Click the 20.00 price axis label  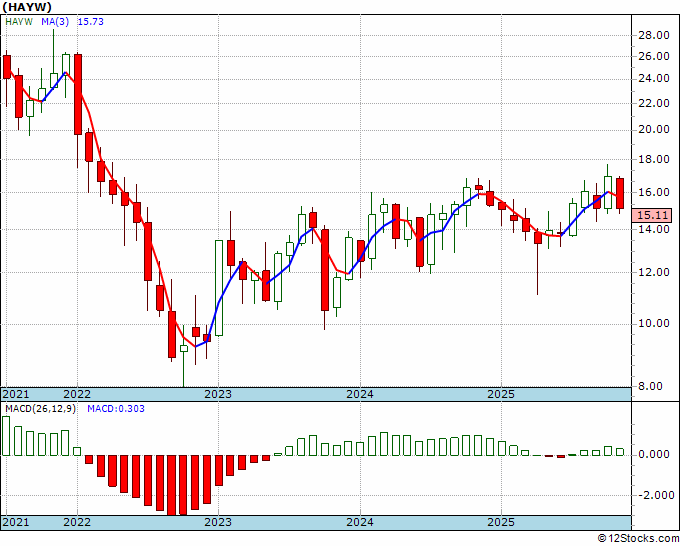654,130
